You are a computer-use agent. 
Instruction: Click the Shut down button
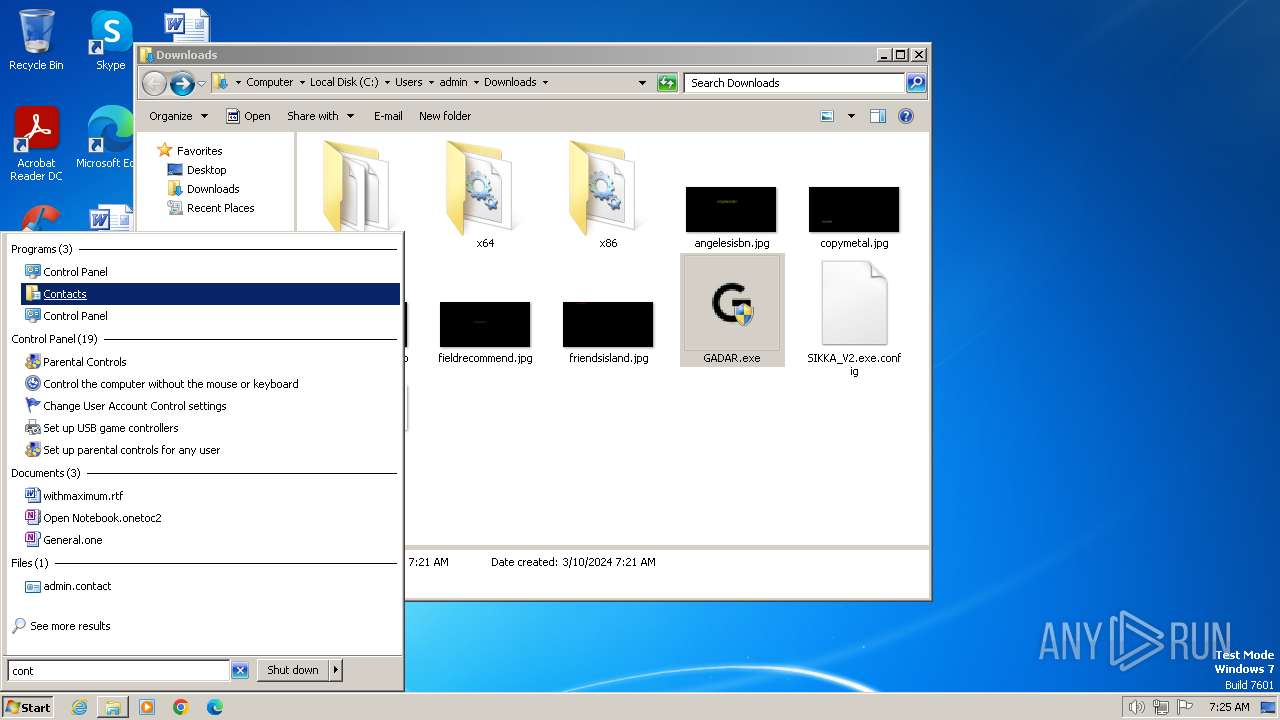click(x=293, y=670)
